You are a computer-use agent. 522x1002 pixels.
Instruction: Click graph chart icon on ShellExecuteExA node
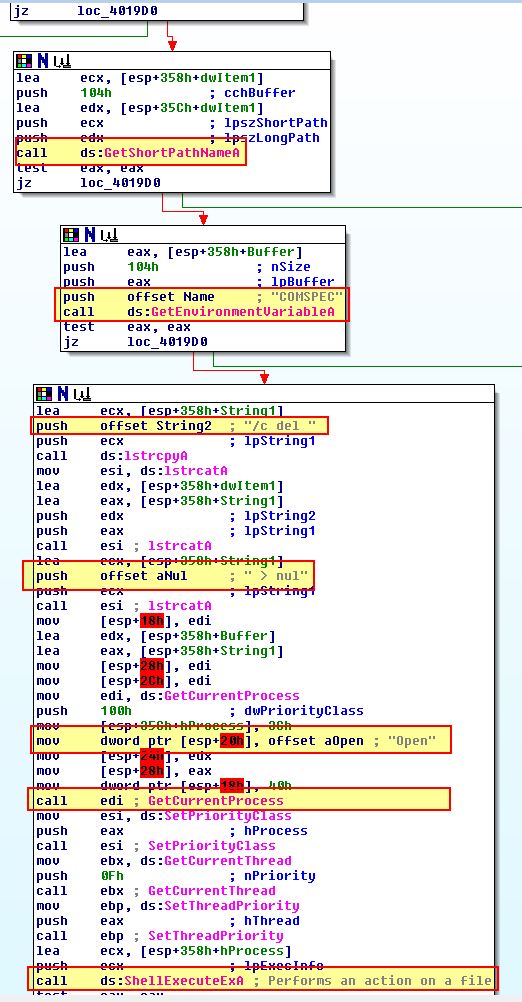pos(81,394)
